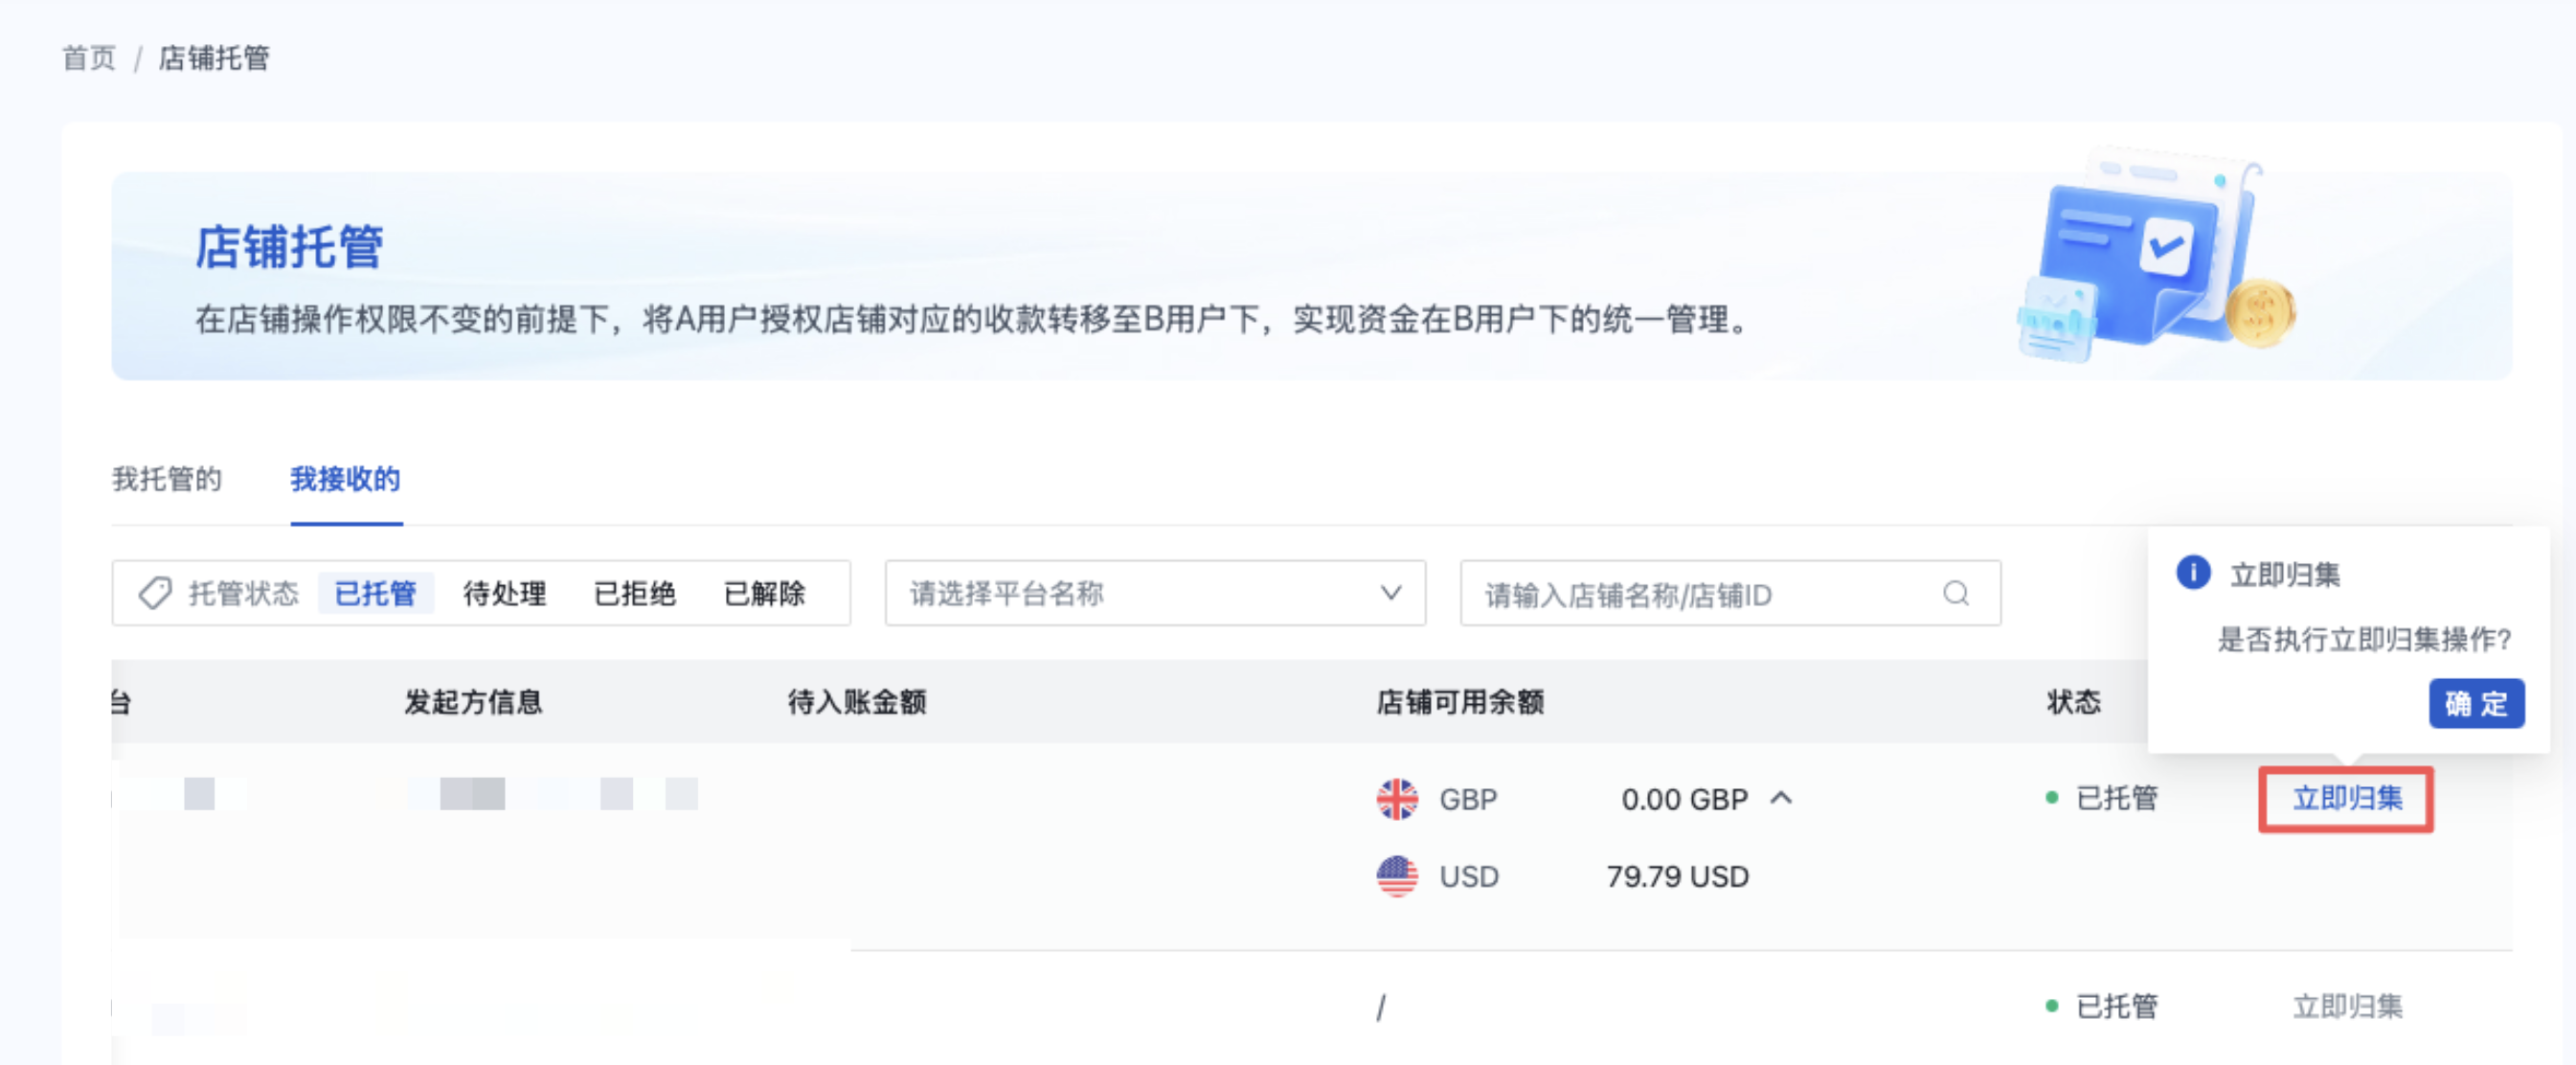Click the 立即归集 popover title
This screenshot has width=2576, height=1065.
click(2285, 574)
